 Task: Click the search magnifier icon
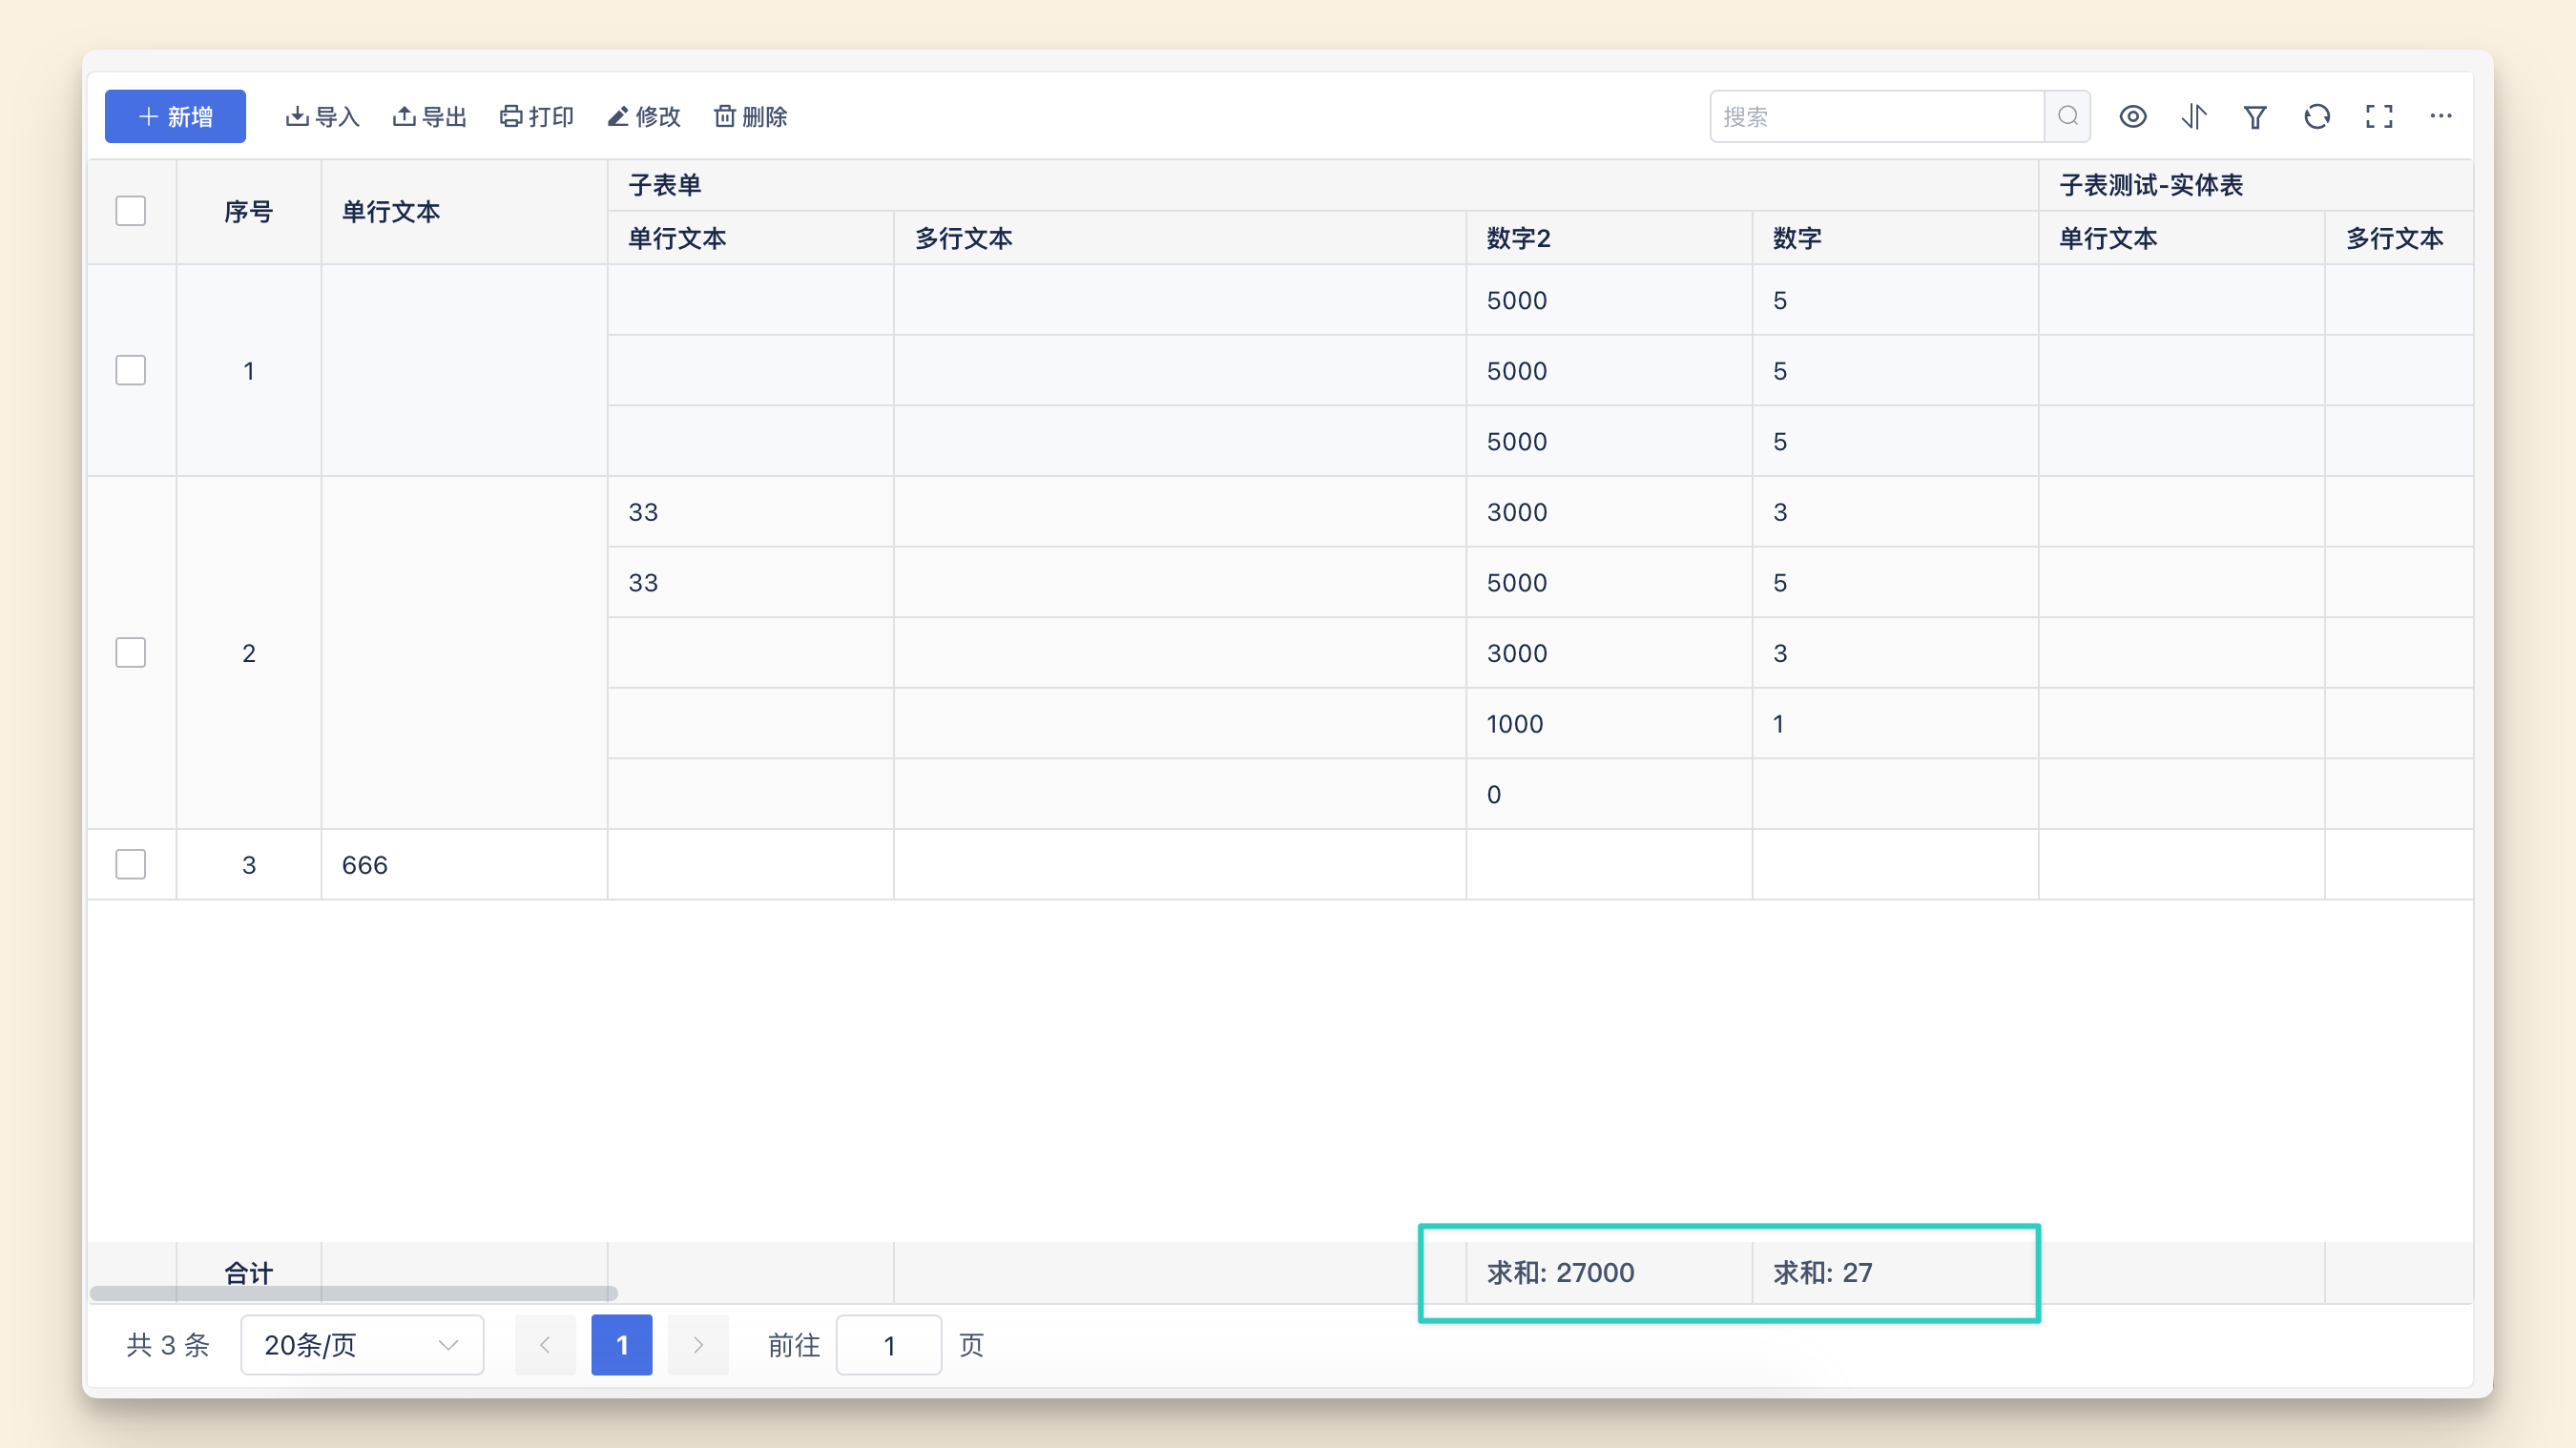(2067, 116)
